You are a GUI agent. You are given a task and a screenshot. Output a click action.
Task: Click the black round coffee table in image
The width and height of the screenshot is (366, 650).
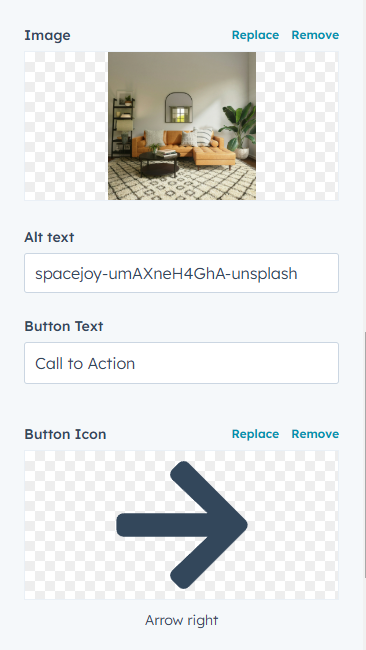159,164
